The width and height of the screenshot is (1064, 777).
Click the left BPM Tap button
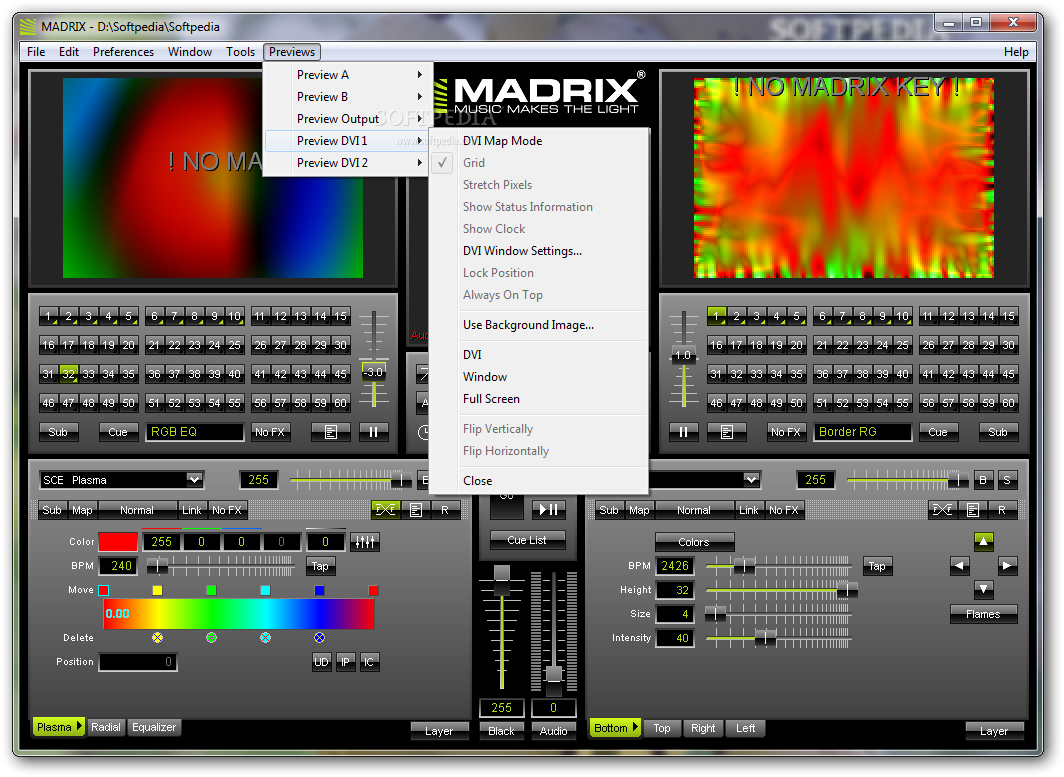(x=320, y=566)
